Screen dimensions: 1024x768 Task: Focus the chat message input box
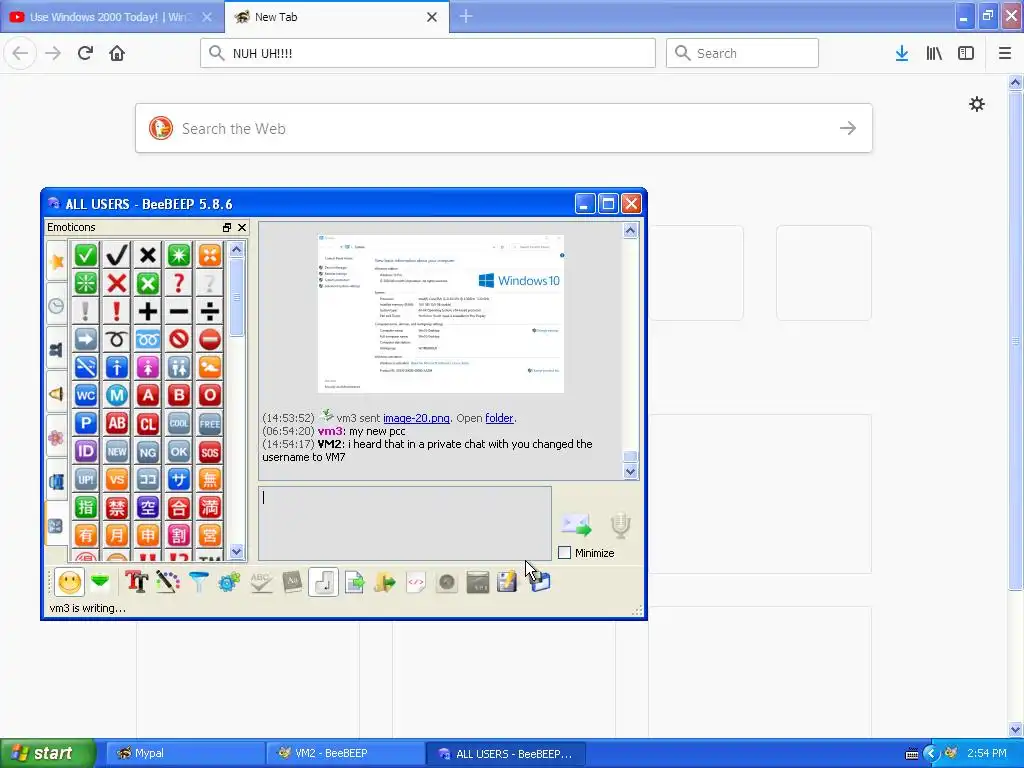click(x=405, y=523)
